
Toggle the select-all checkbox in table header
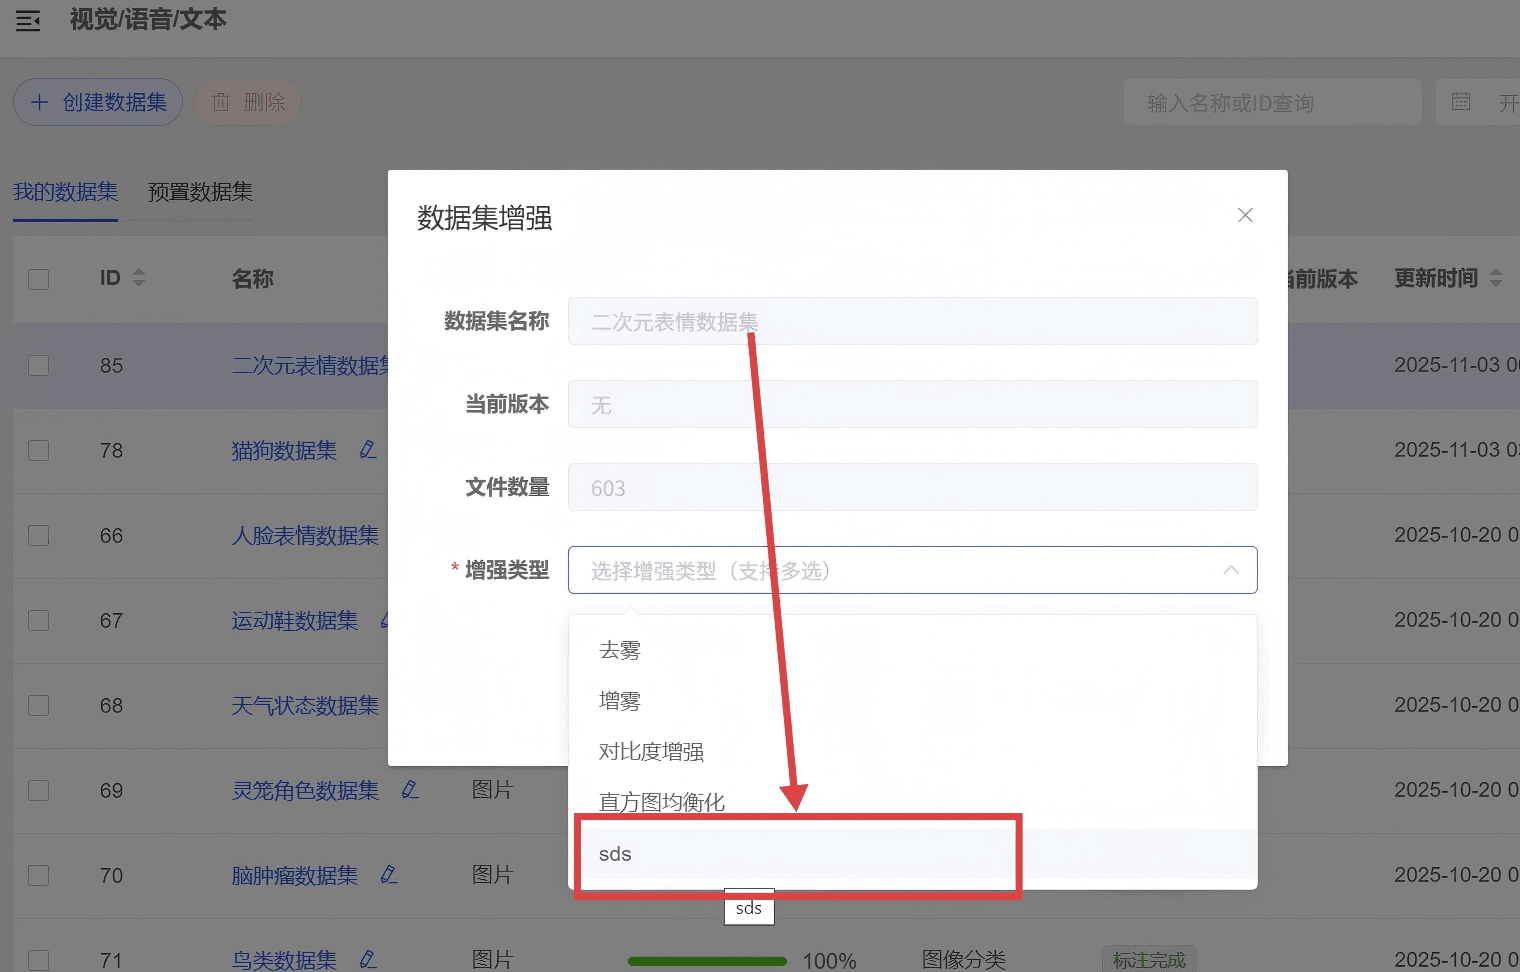(x=39, y=279)
